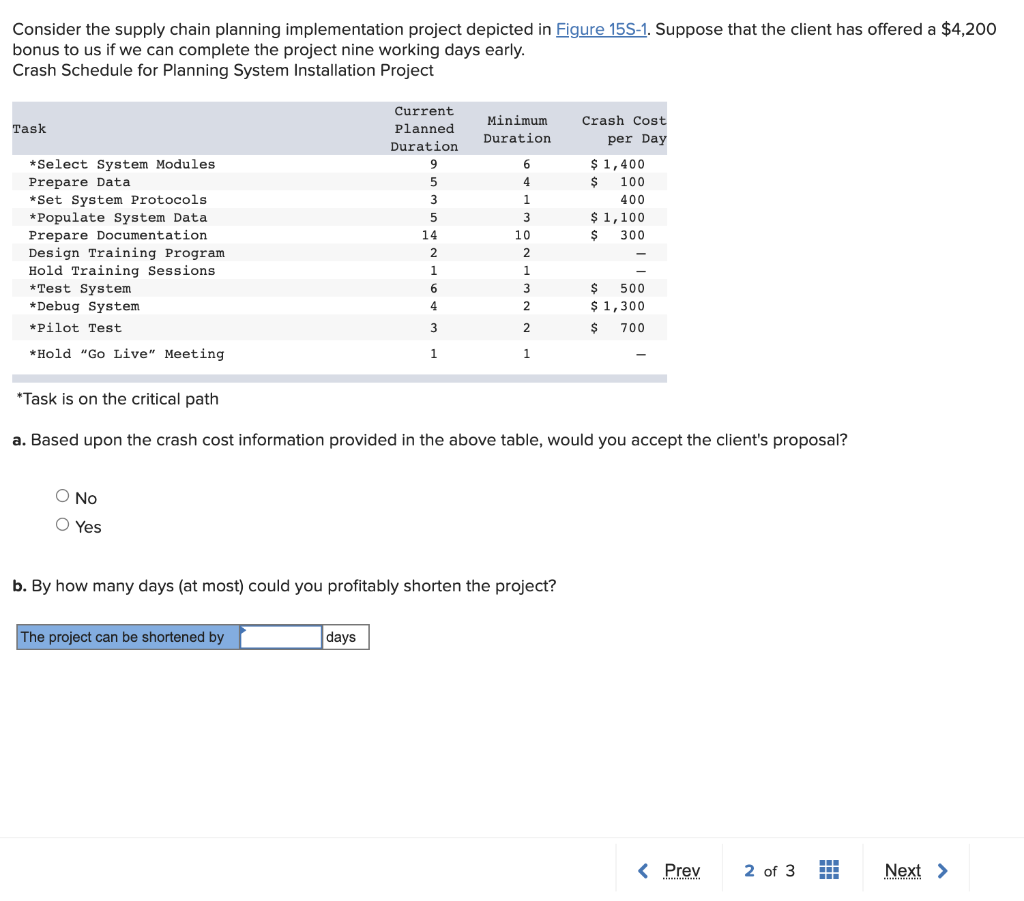Click the Minimum Duration column header

517,129
